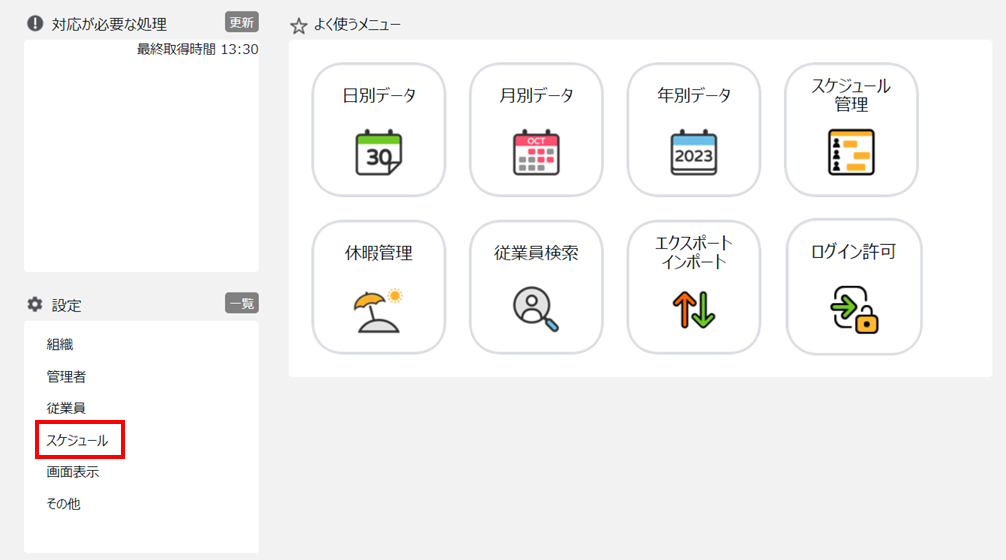The image size is (1006, 560).
Task: Click the star icon beside よく使うメニュー
Action: 298,26
